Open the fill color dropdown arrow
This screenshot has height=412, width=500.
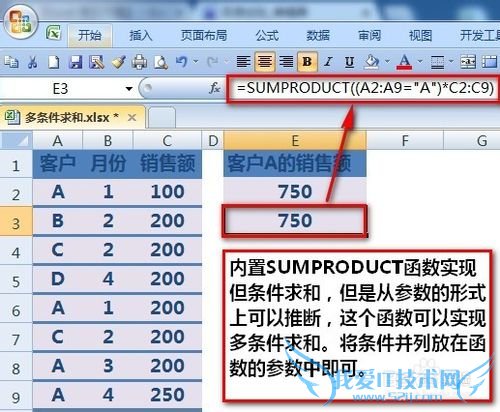click(387, 62)
